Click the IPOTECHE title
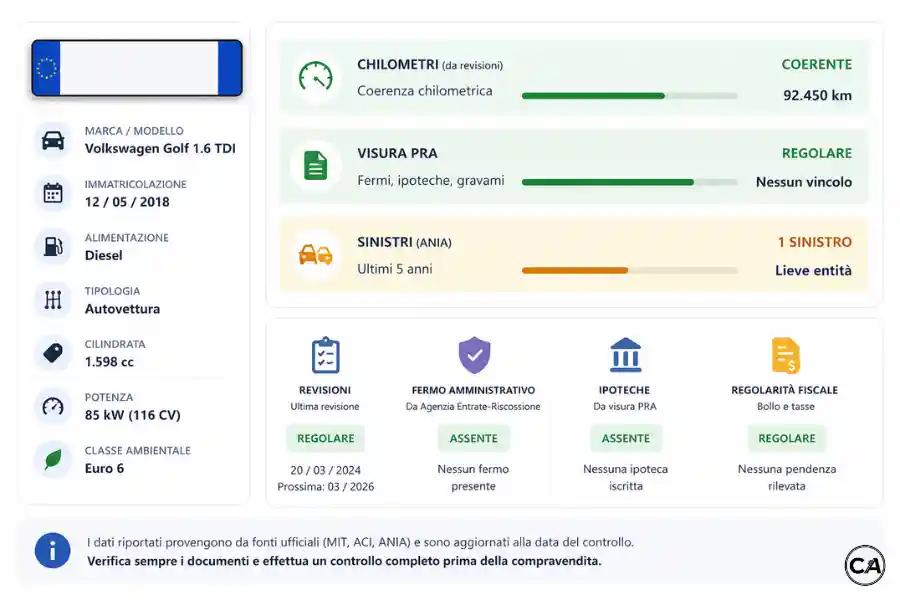900x600 pixels. (x=624, y=390)
